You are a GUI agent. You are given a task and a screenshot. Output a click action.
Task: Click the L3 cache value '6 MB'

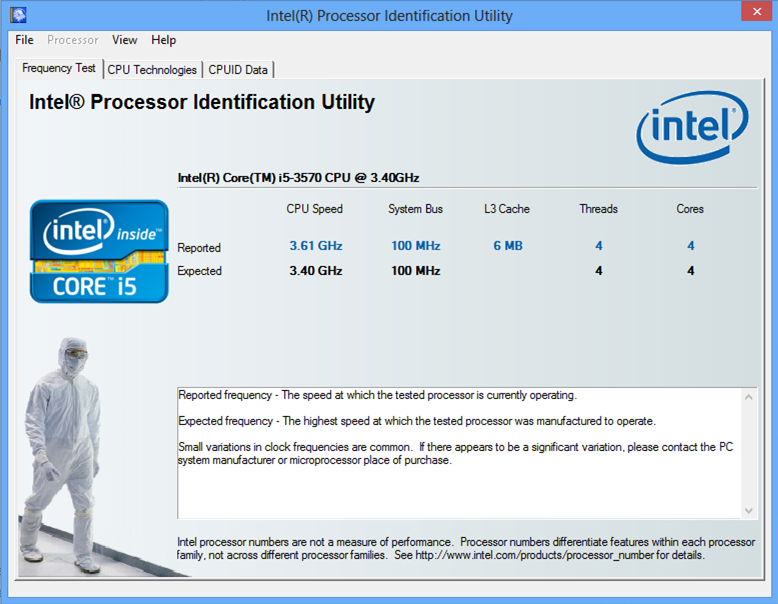508,246
